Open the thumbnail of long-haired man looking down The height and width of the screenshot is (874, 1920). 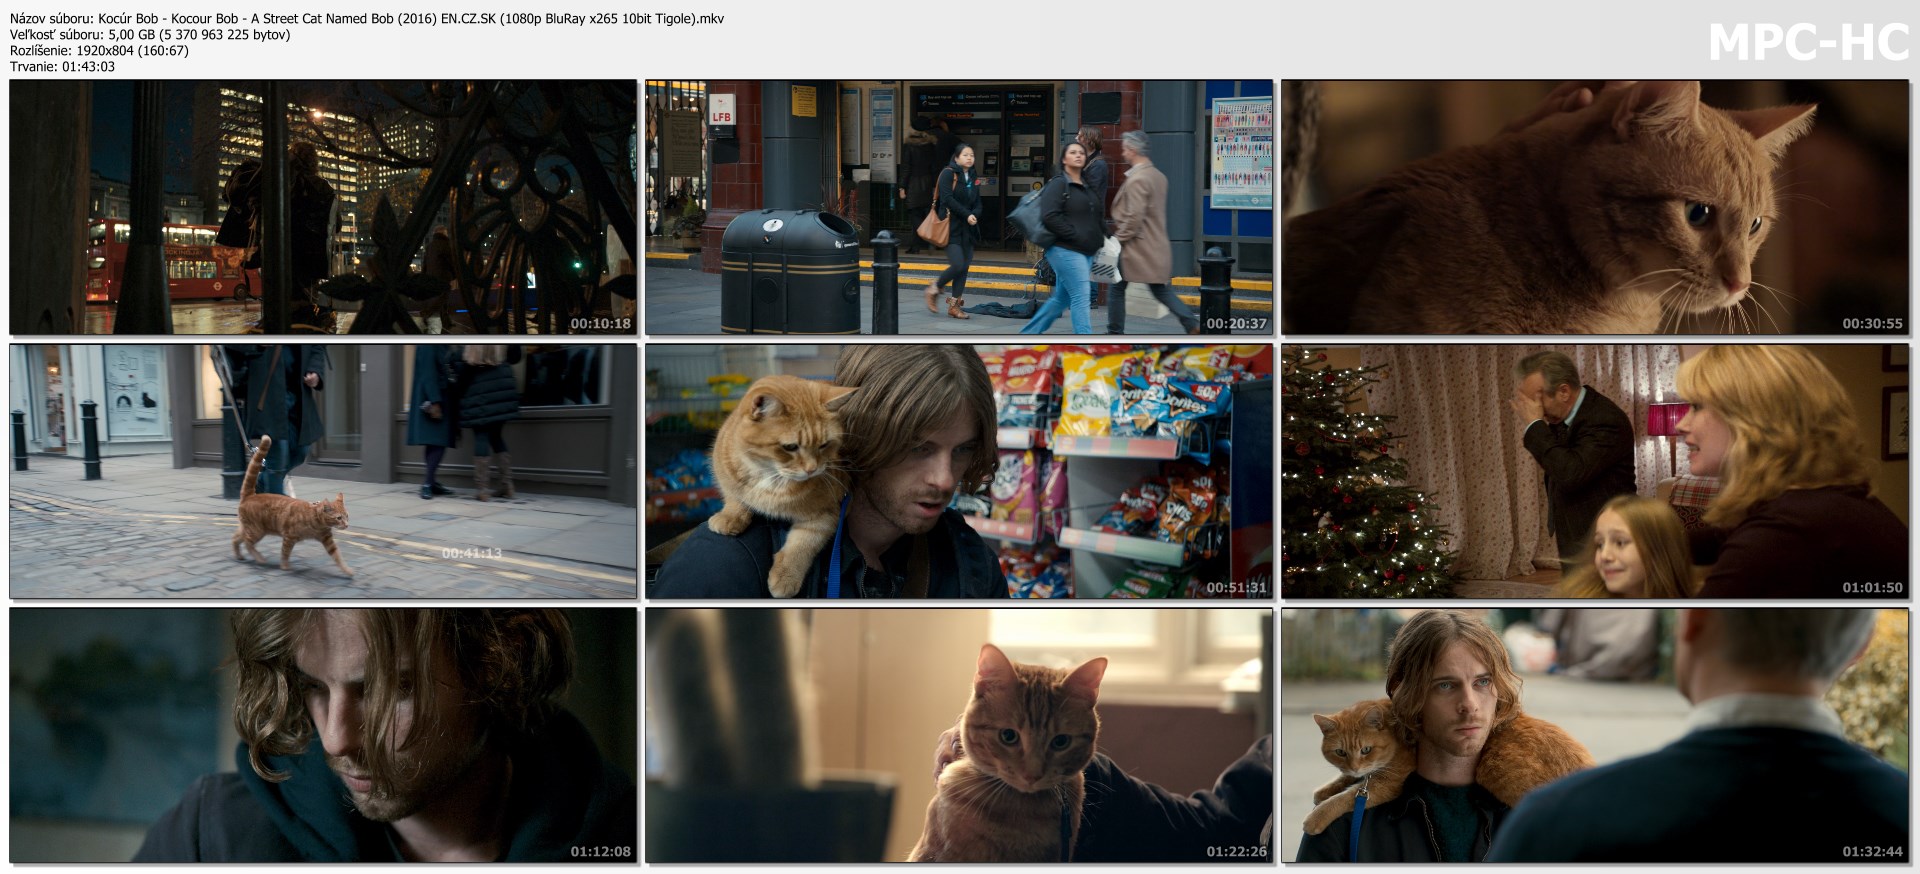coord(322,735)
